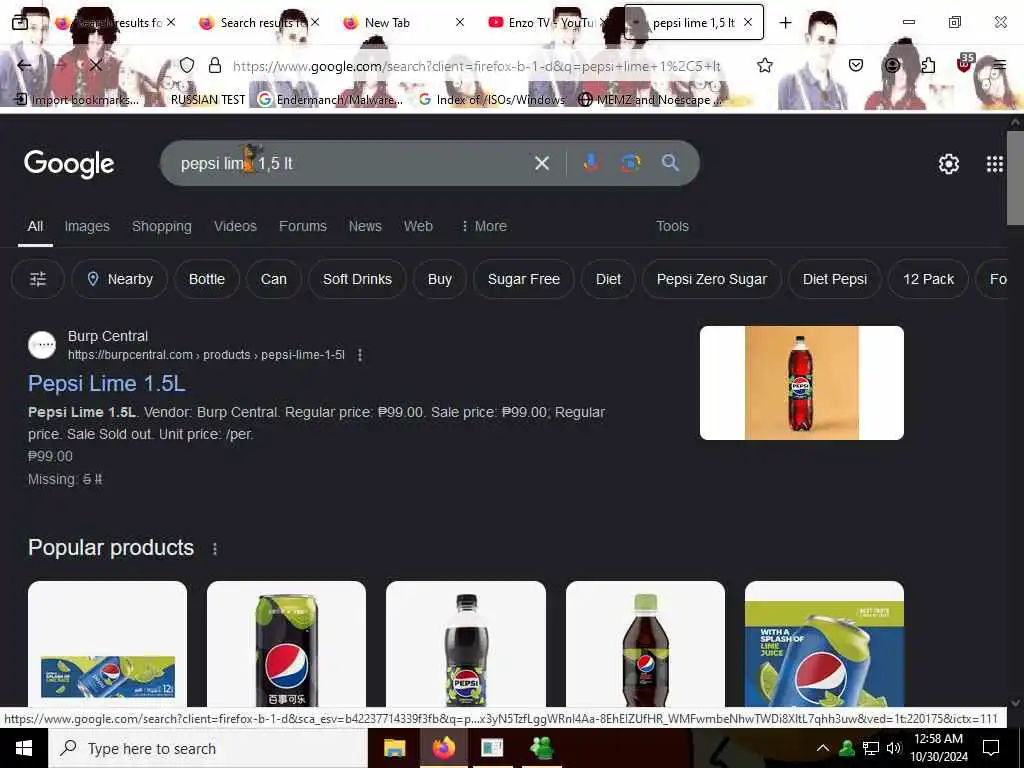1024x768 pixels.
Task: Open the MEMZ and Noescape bookmark
Action: [652, 100]
